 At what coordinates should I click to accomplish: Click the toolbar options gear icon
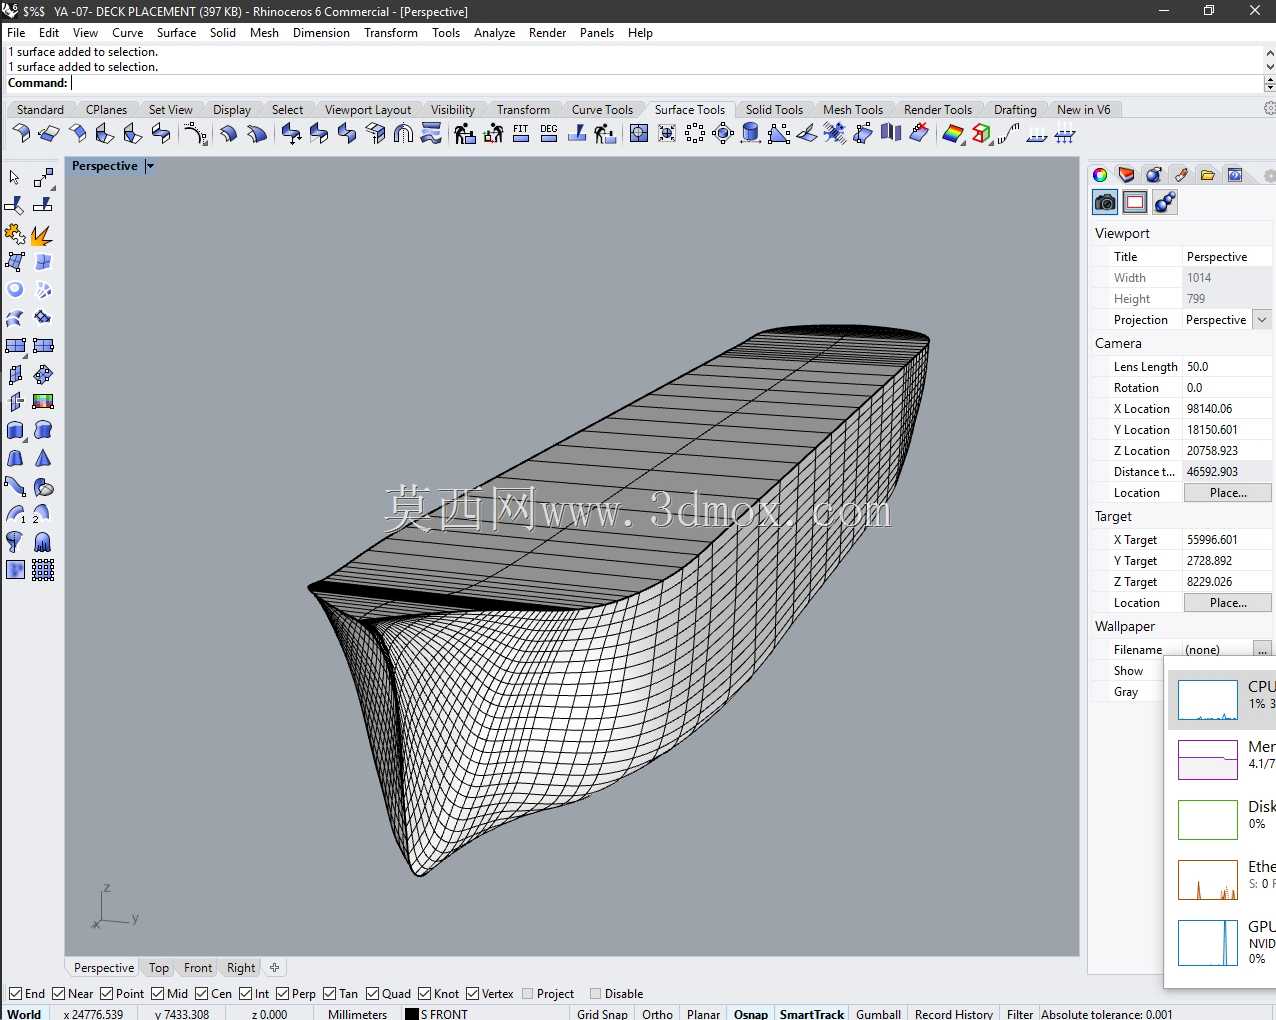[1269, 108]
